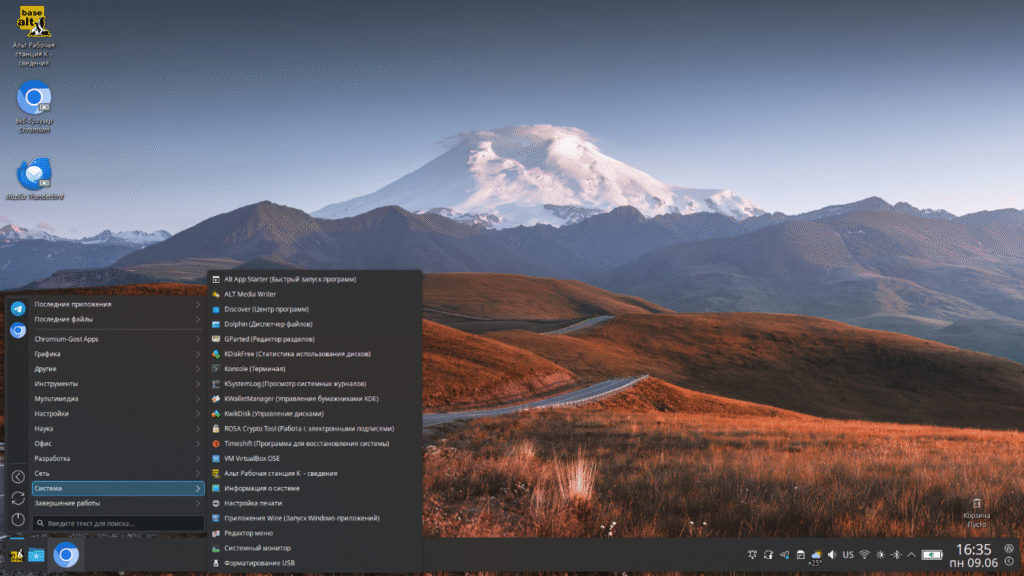1024x576 pixels.
Task: Expand the Последние приложения submenu
Action: point(117,304)
